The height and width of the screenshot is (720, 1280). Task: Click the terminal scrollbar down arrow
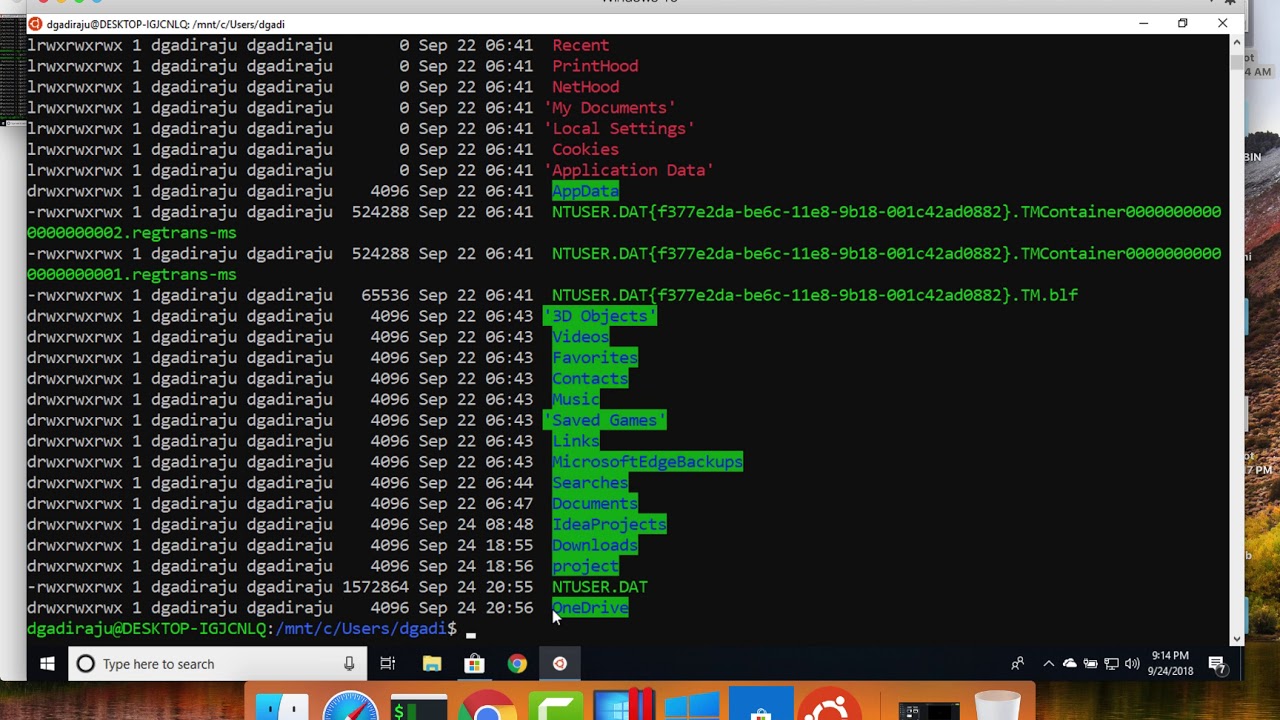coord(1236,638)
